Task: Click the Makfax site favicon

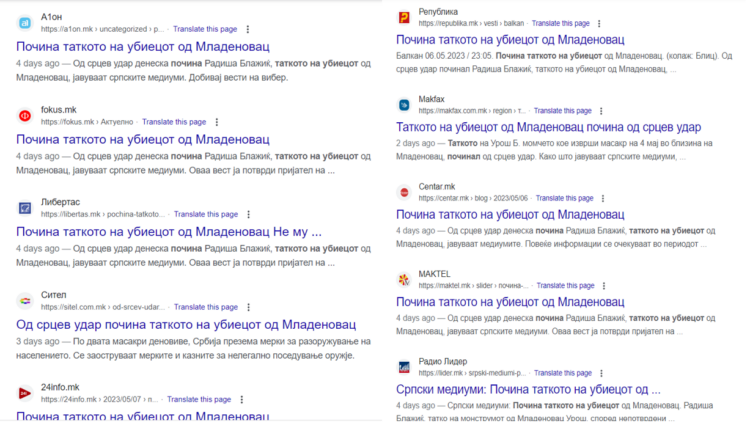Action: click(403, 105)
